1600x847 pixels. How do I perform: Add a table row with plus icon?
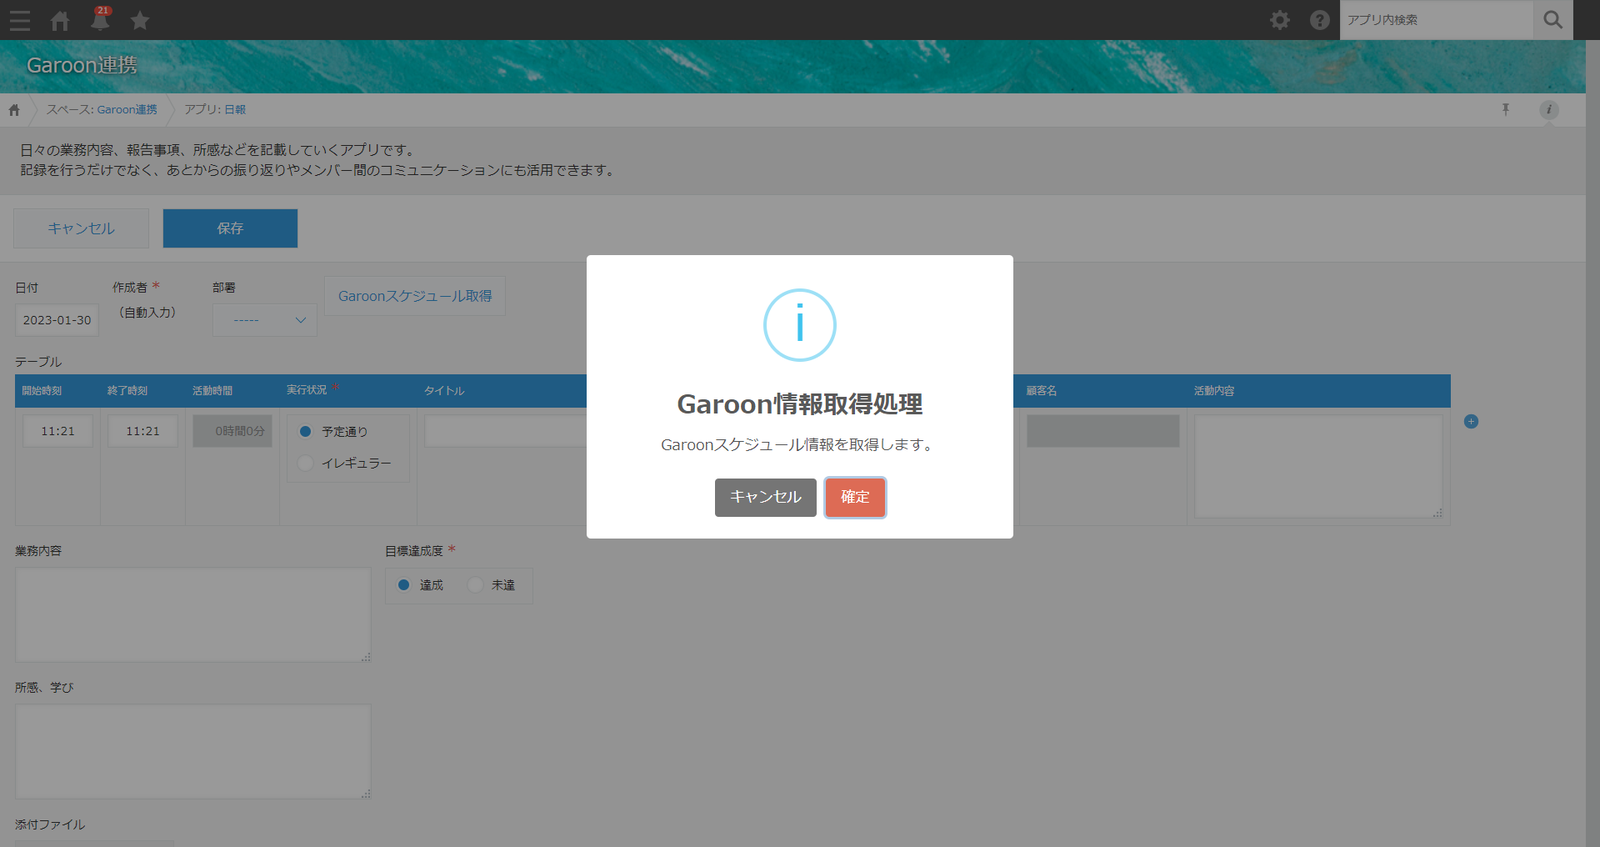pos(1471,422)
